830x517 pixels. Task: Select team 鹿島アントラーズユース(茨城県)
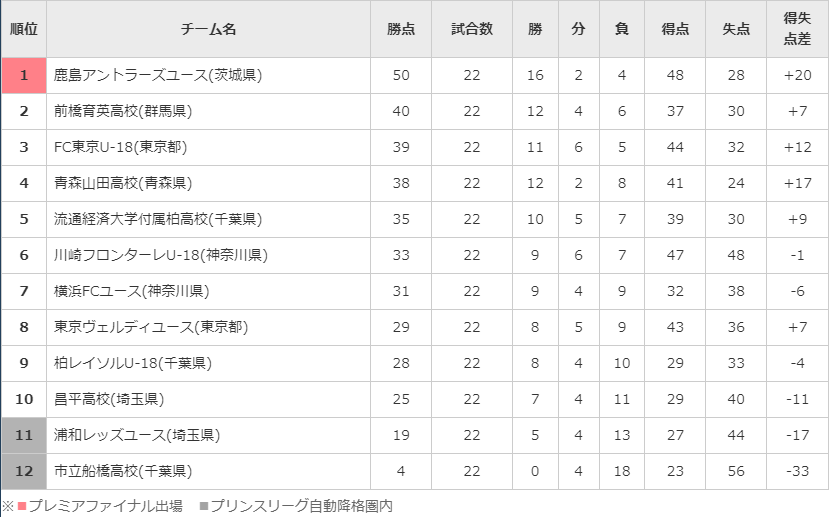pos(158,75)
